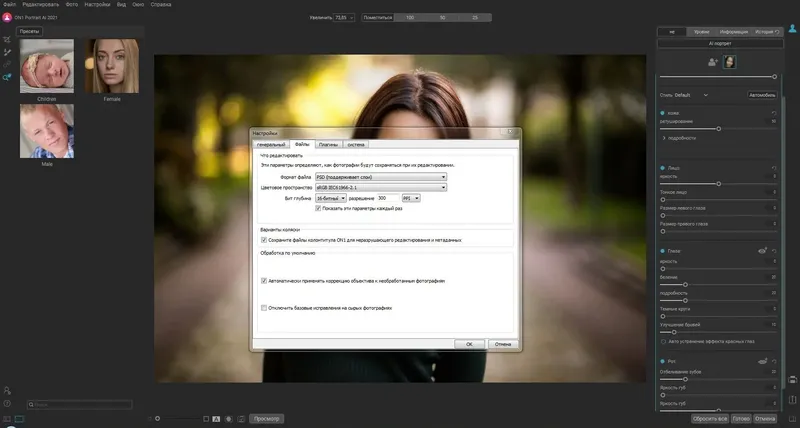This screenshot has width=800, height=428.
Task: Toggle the Кожа section on/off dot
Action: 662,113
